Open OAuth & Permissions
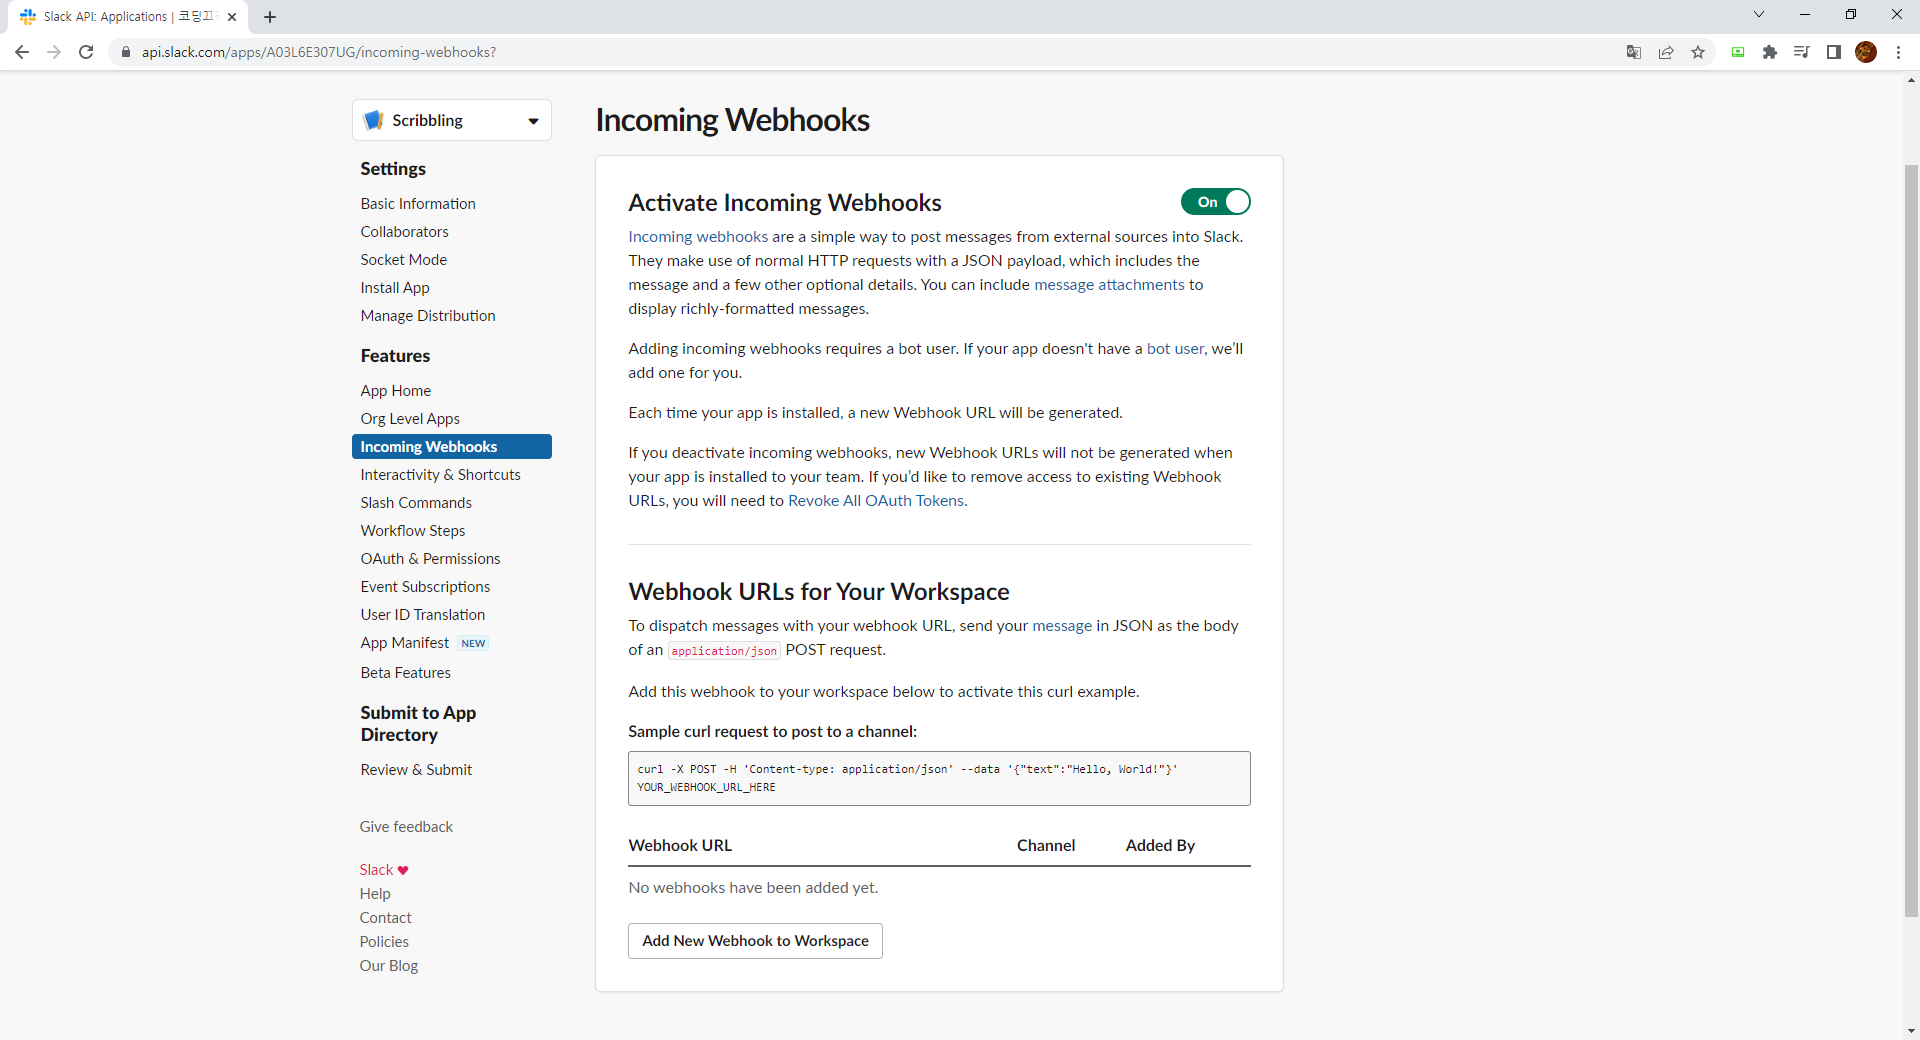The height and width of the screenshot is (1040, 1920). coord(431,558)
